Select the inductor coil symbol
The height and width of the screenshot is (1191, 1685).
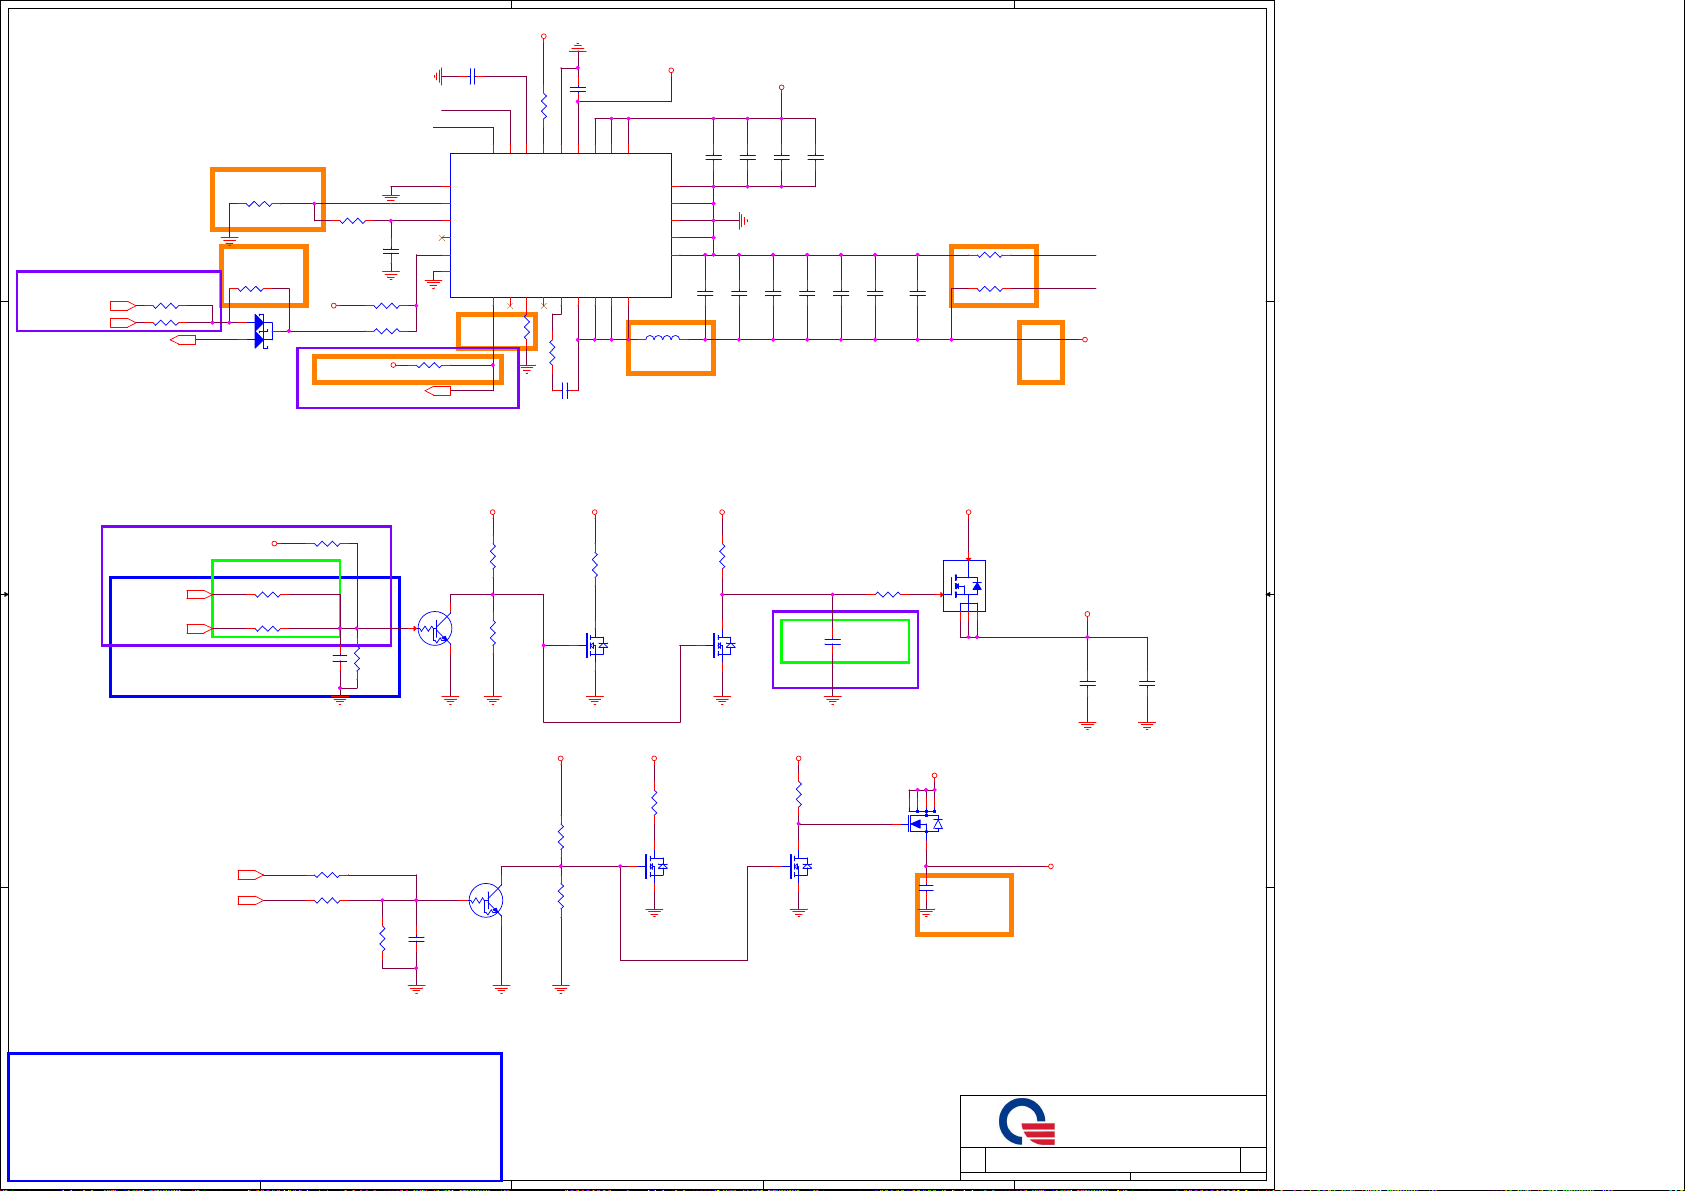point(663,338)
